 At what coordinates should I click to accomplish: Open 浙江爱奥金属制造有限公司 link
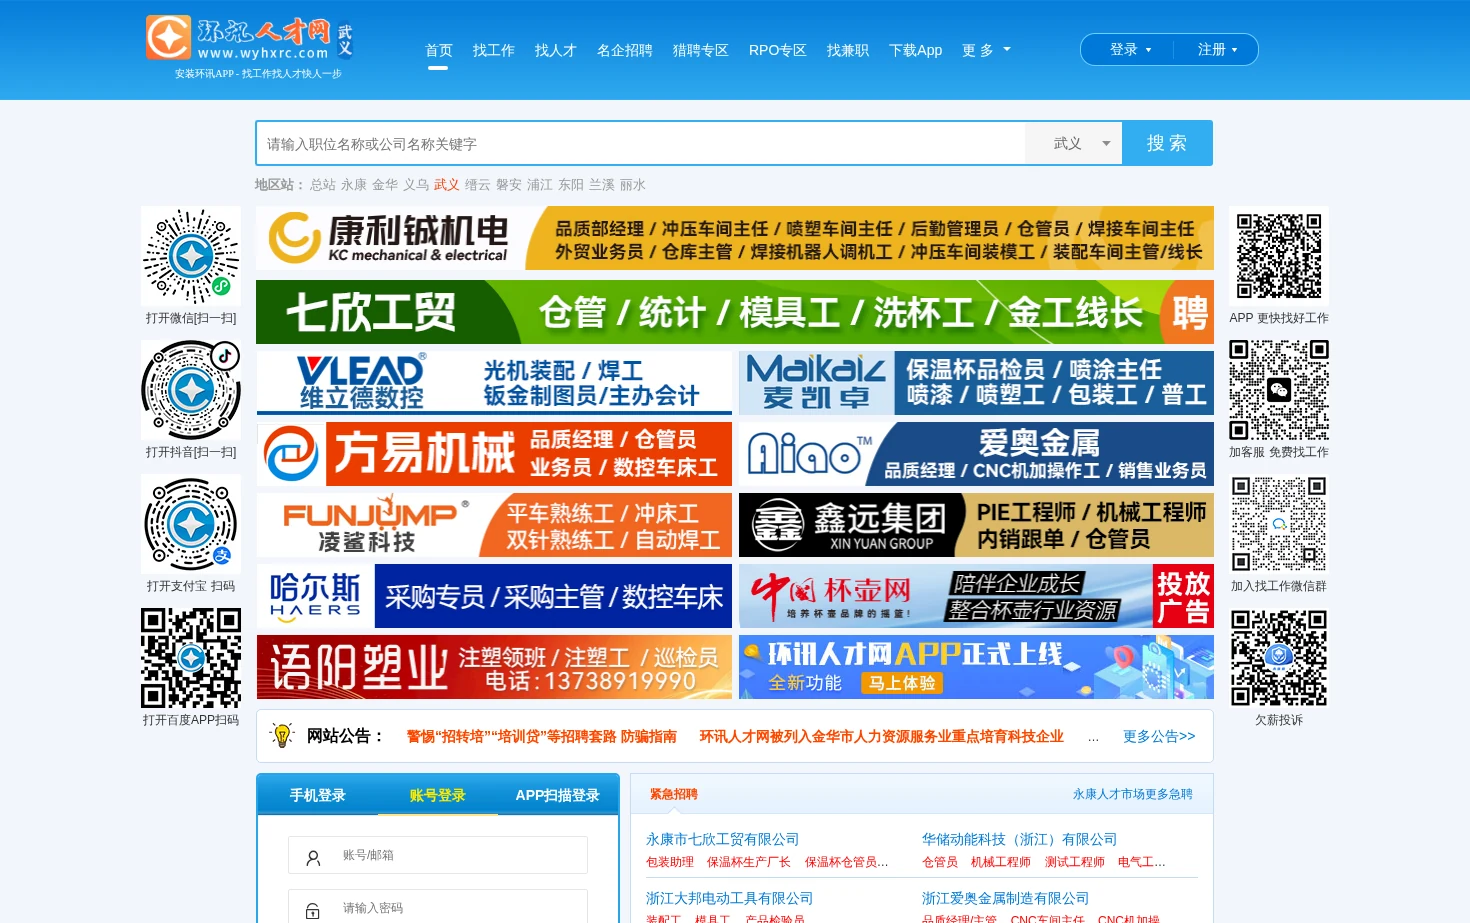pos(1005,898)
